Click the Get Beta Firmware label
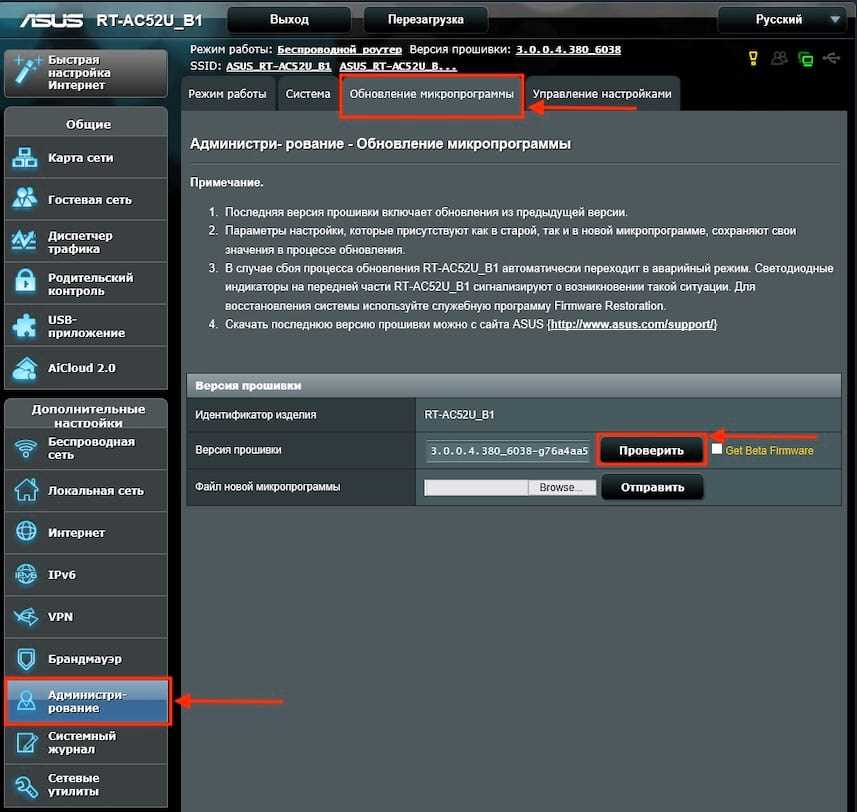Screen dimensions: 857x812 pyautogui.click(x=769, y=450)
